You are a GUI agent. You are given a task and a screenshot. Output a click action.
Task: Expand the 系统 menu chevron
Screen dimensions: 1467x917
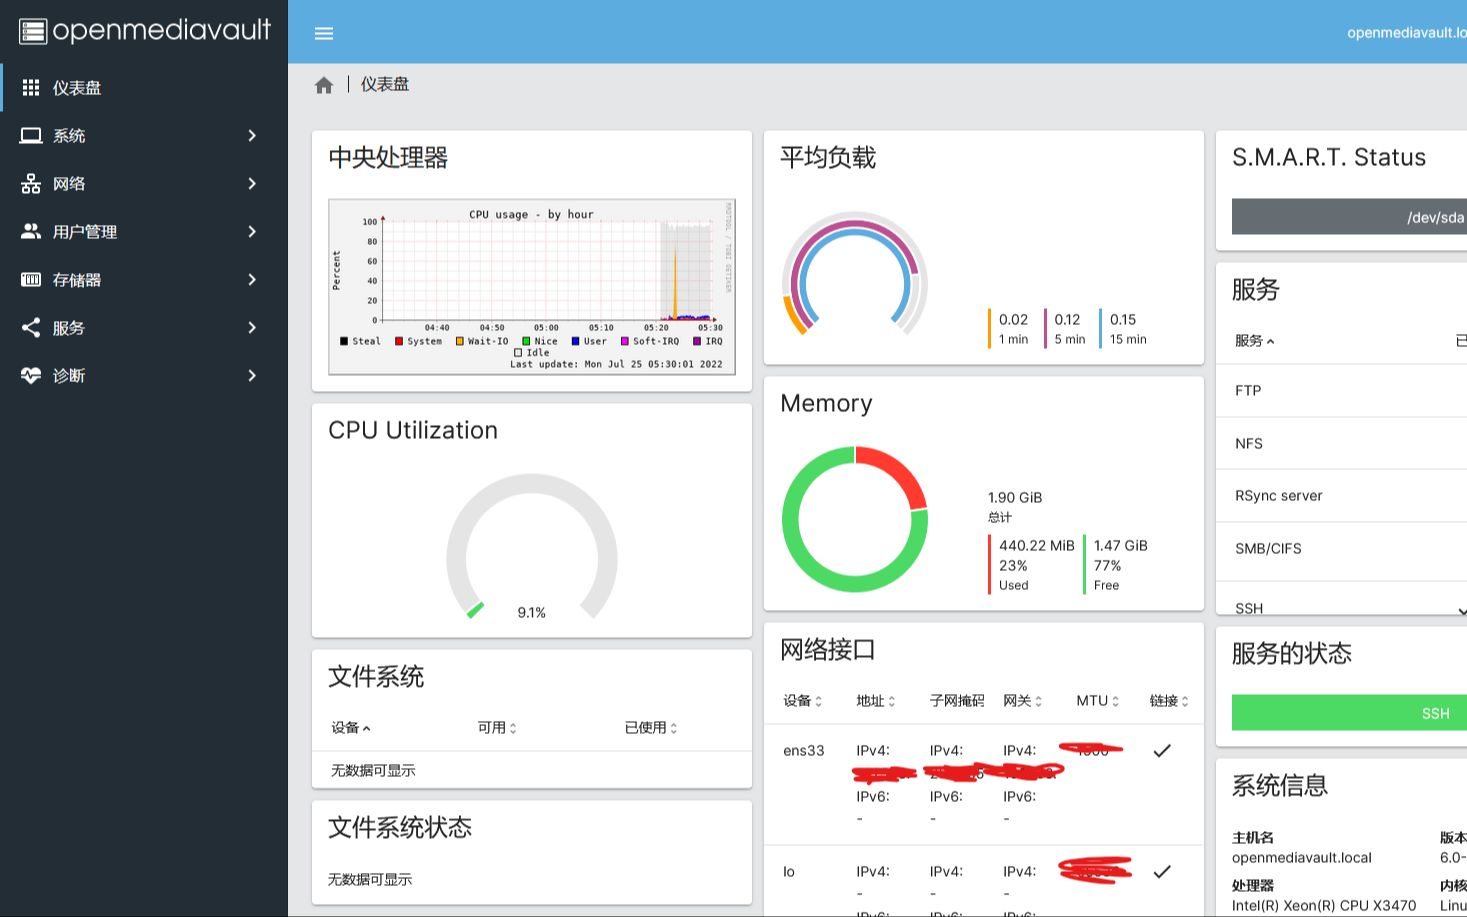coord(252,135)
